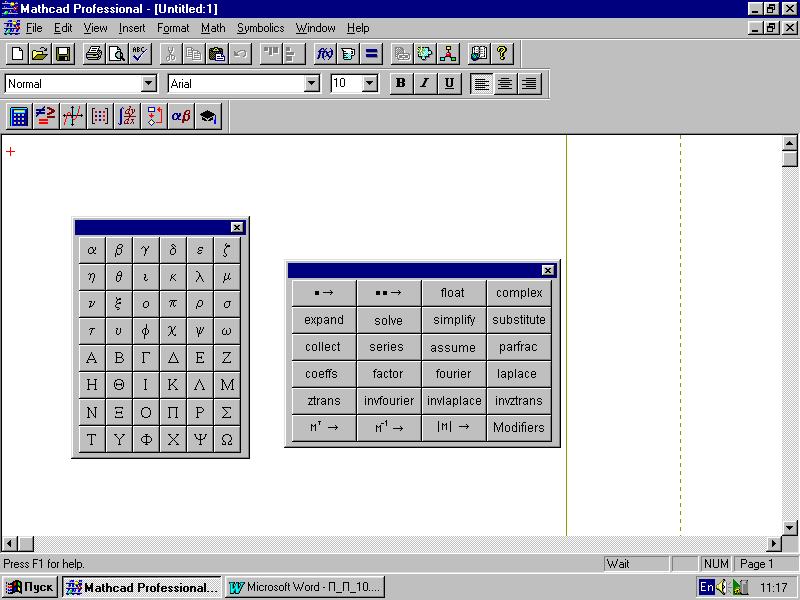Click the solve keyword button
The height and width of the screenshot is (600, 800).
tap(389, 320)
